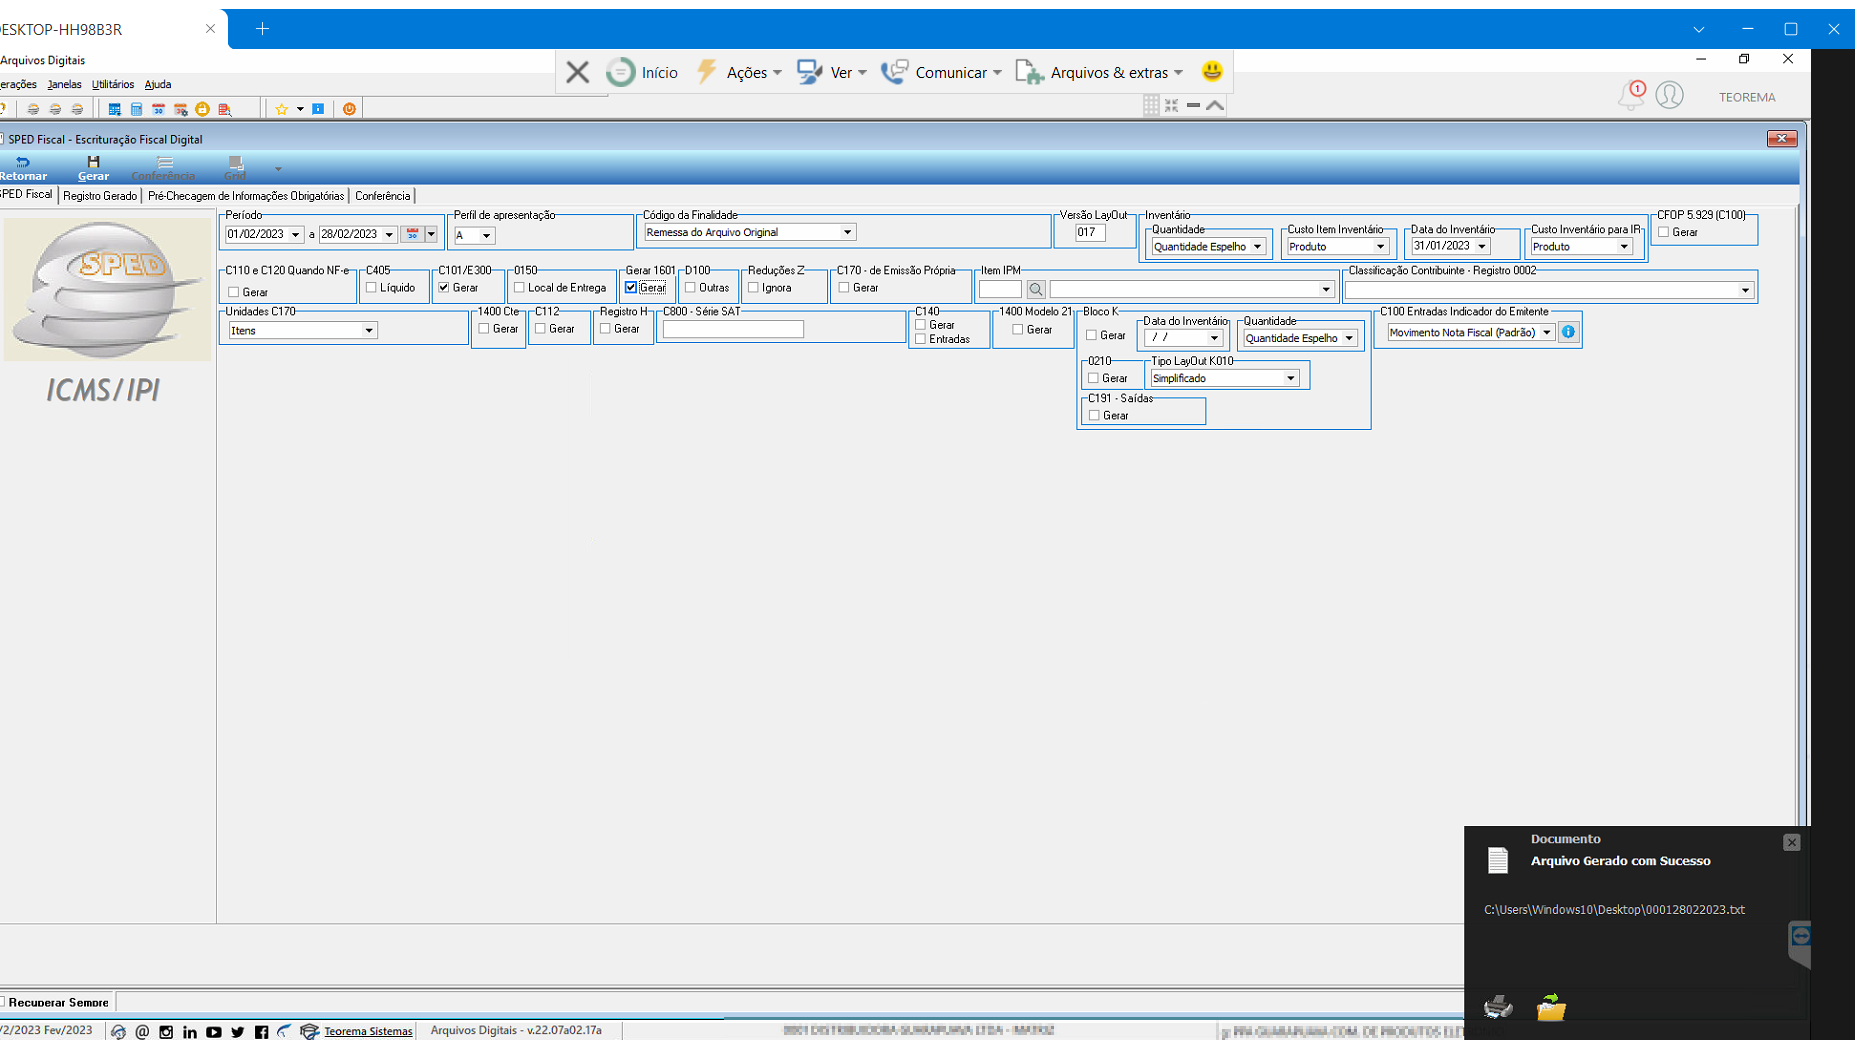Click the C800 Série SAT input field
Viewport: 1855px width, 1040px height.
coord(733,329)
